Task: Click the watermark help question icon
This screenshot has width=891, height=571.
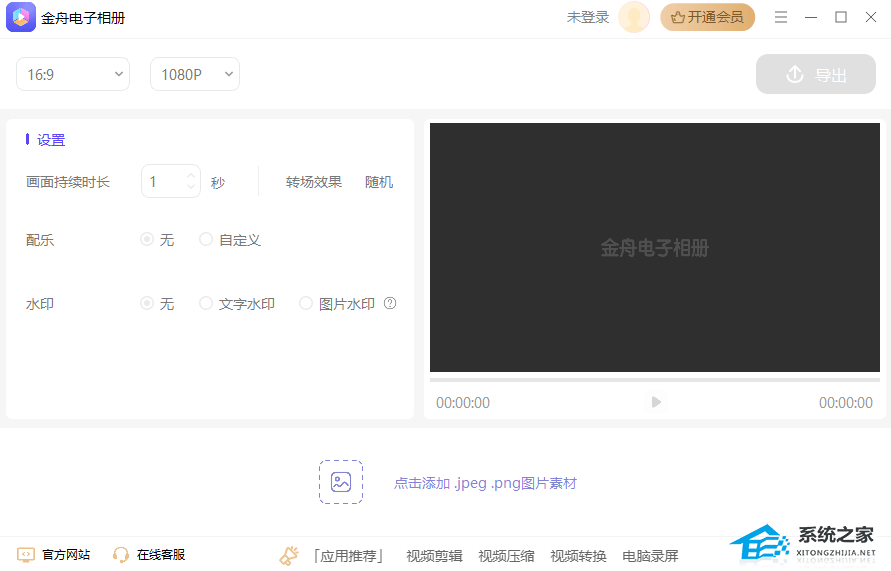Action: tap(390, 303)
